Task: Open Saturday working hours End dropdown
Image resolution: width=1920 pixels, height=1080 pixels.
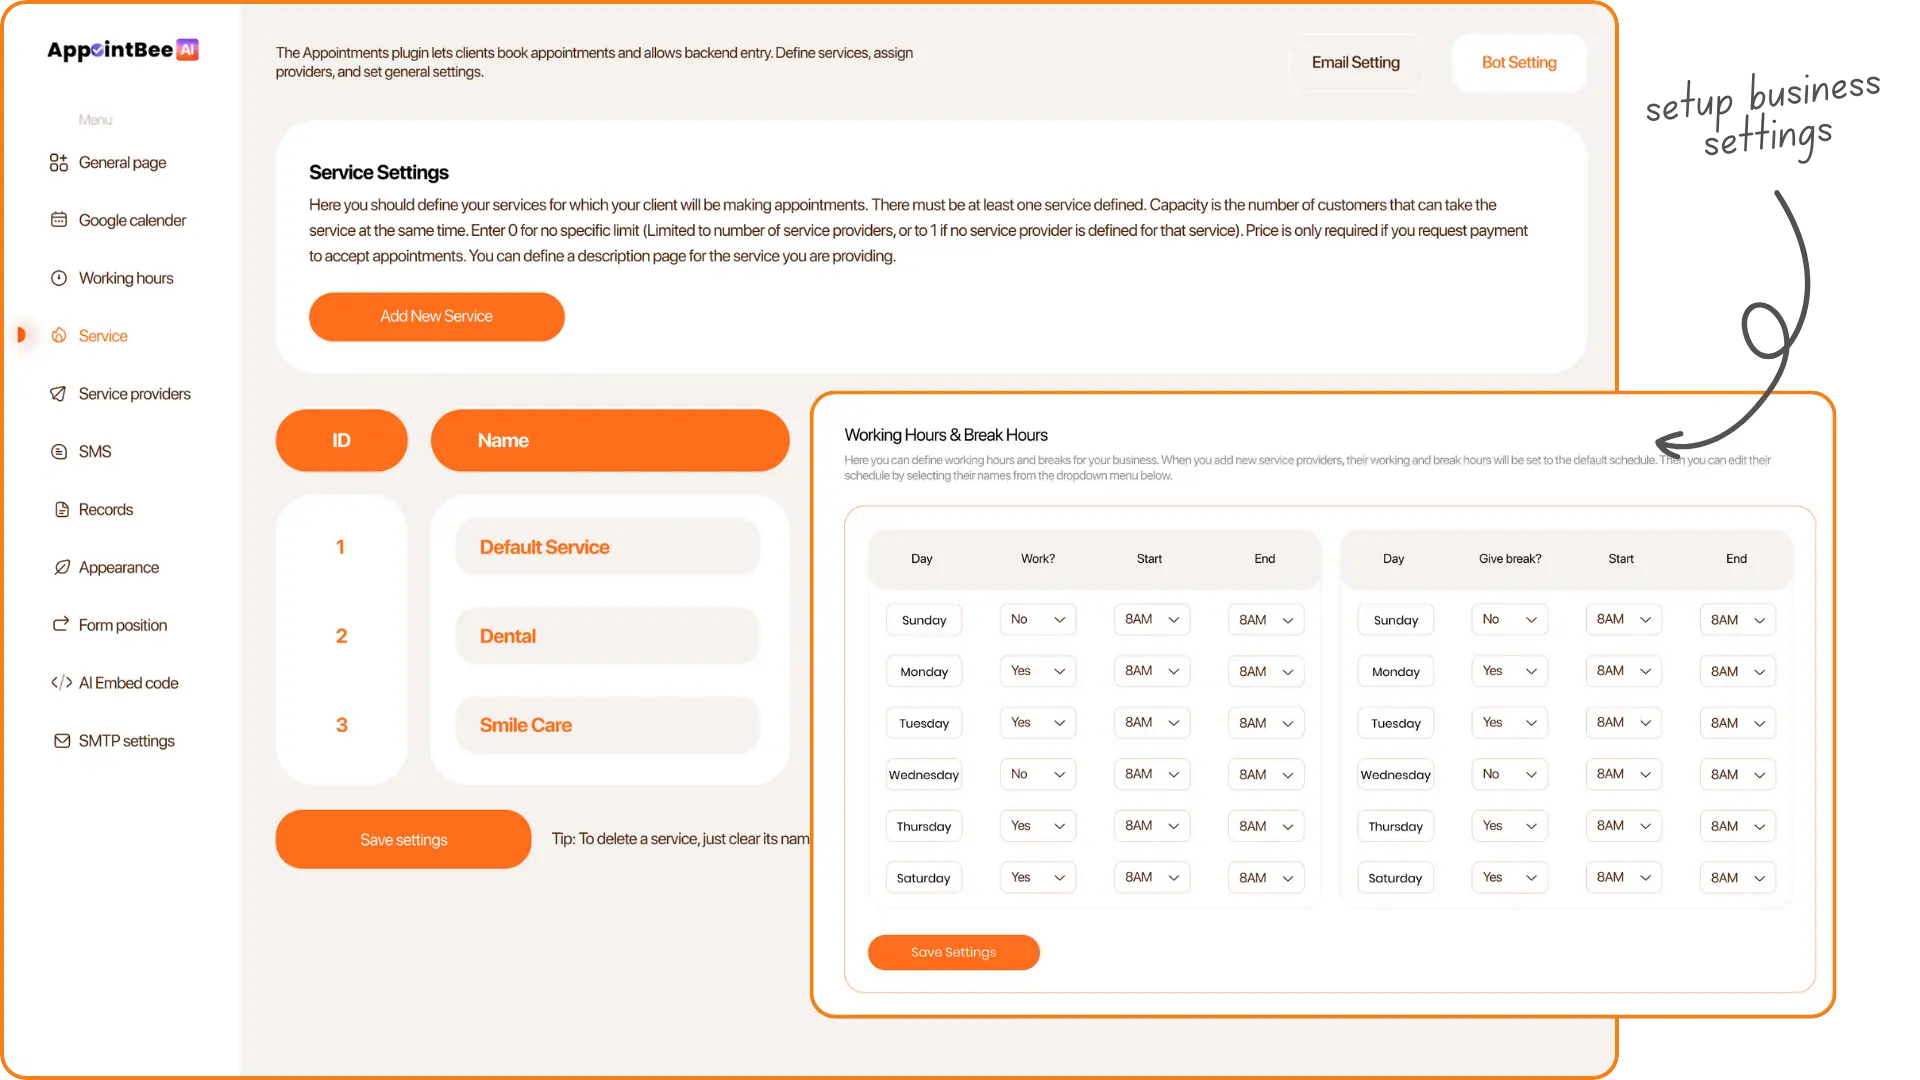Action: (x=1266, y=877)
